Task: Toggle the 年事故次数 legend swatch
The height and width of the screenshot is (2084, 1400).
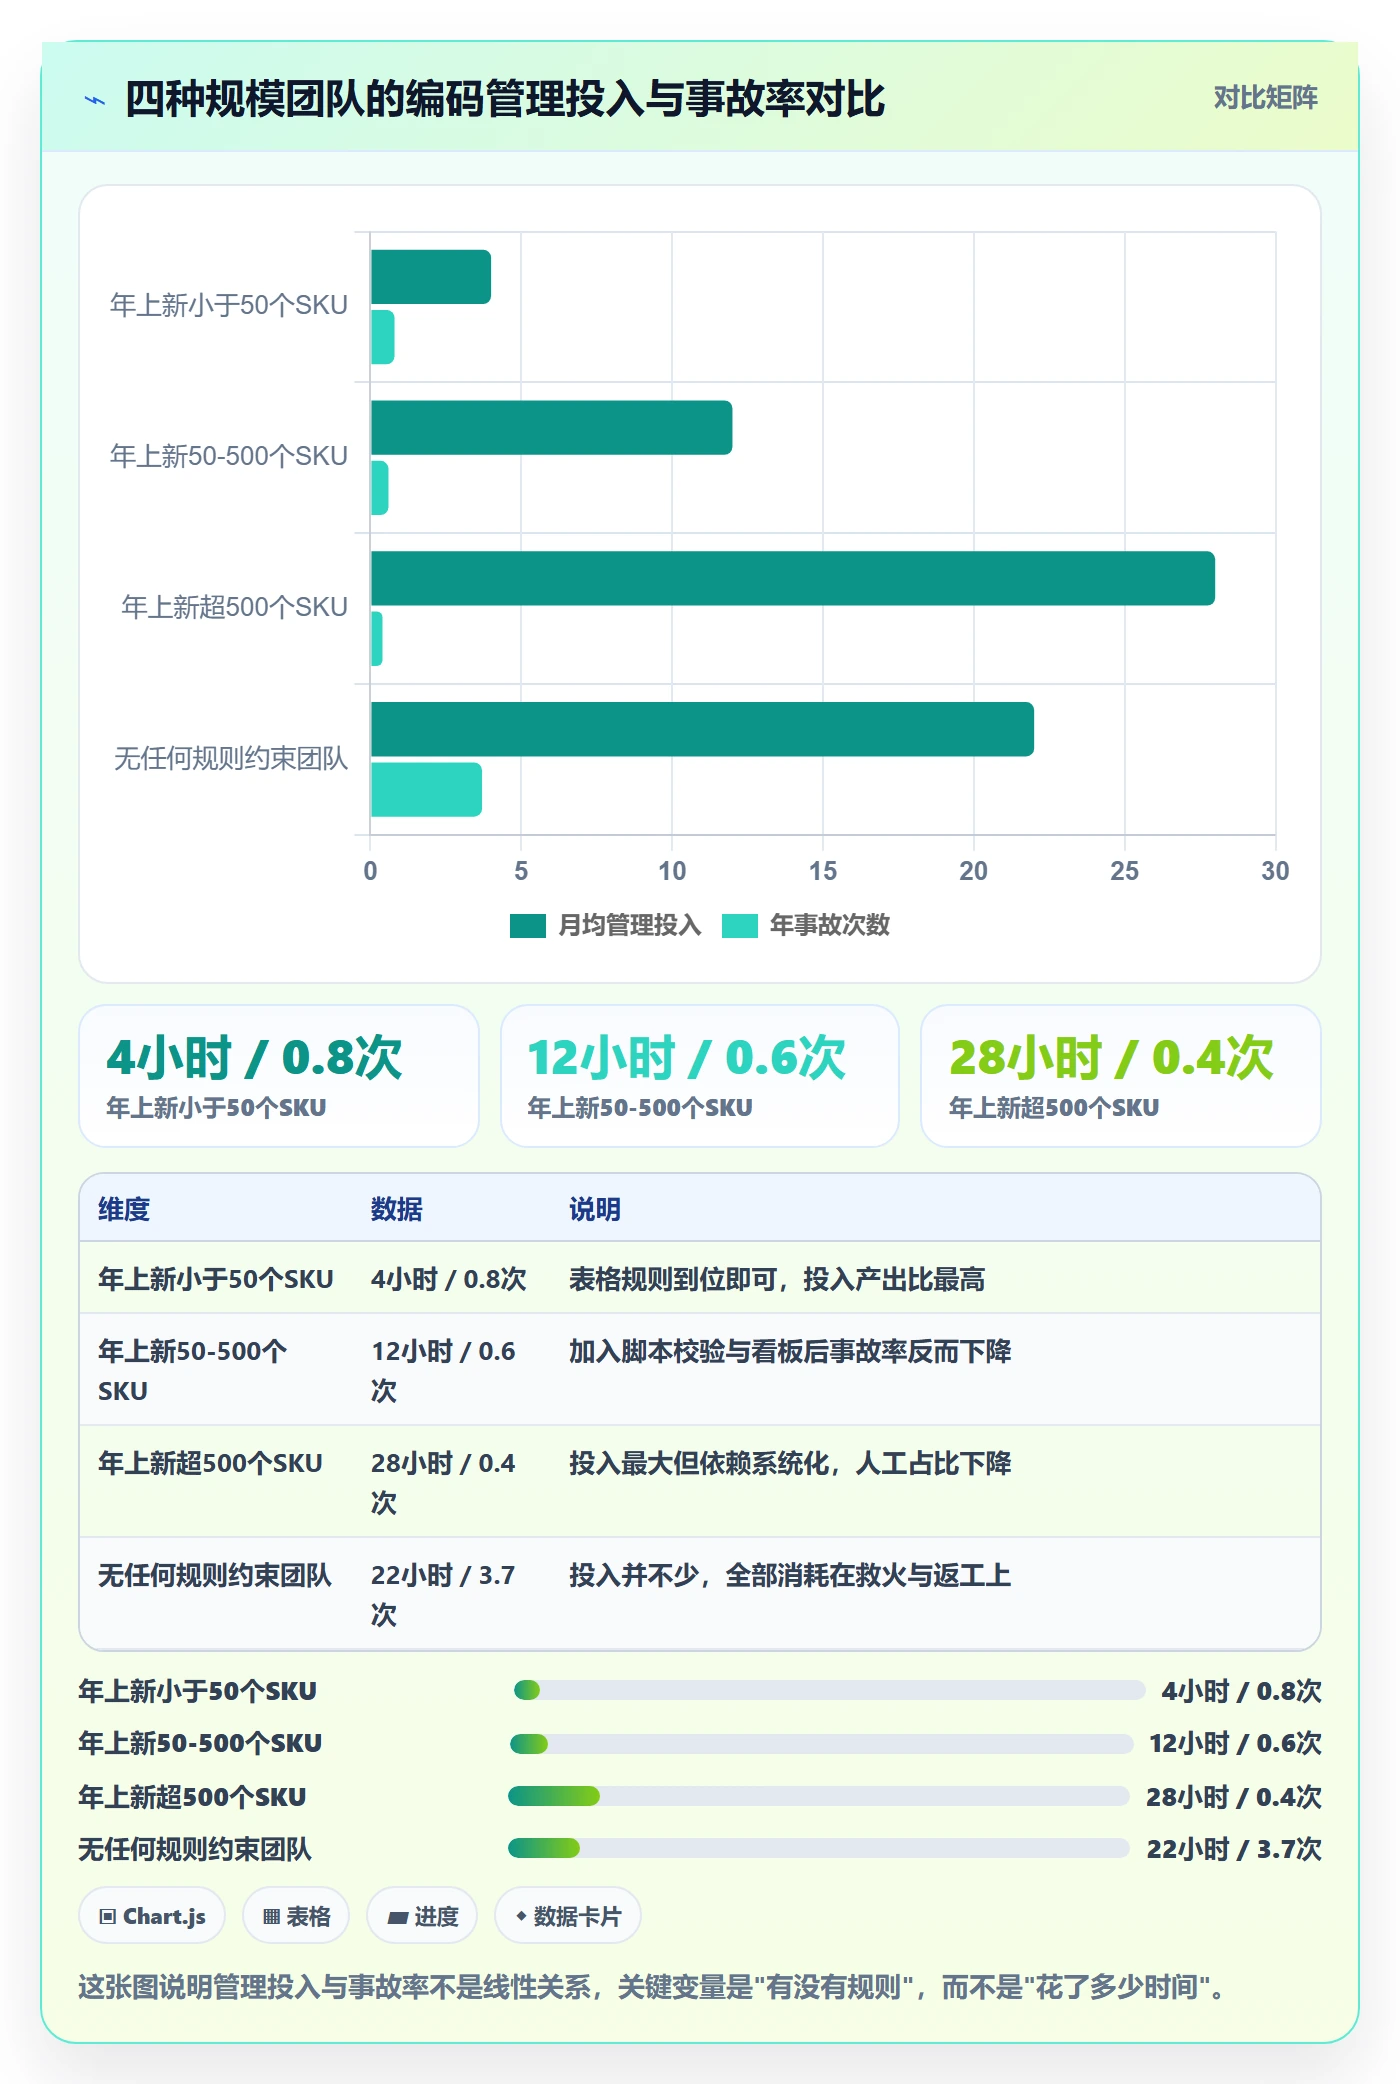Action: pyautogui.click(x=739, y=926)
